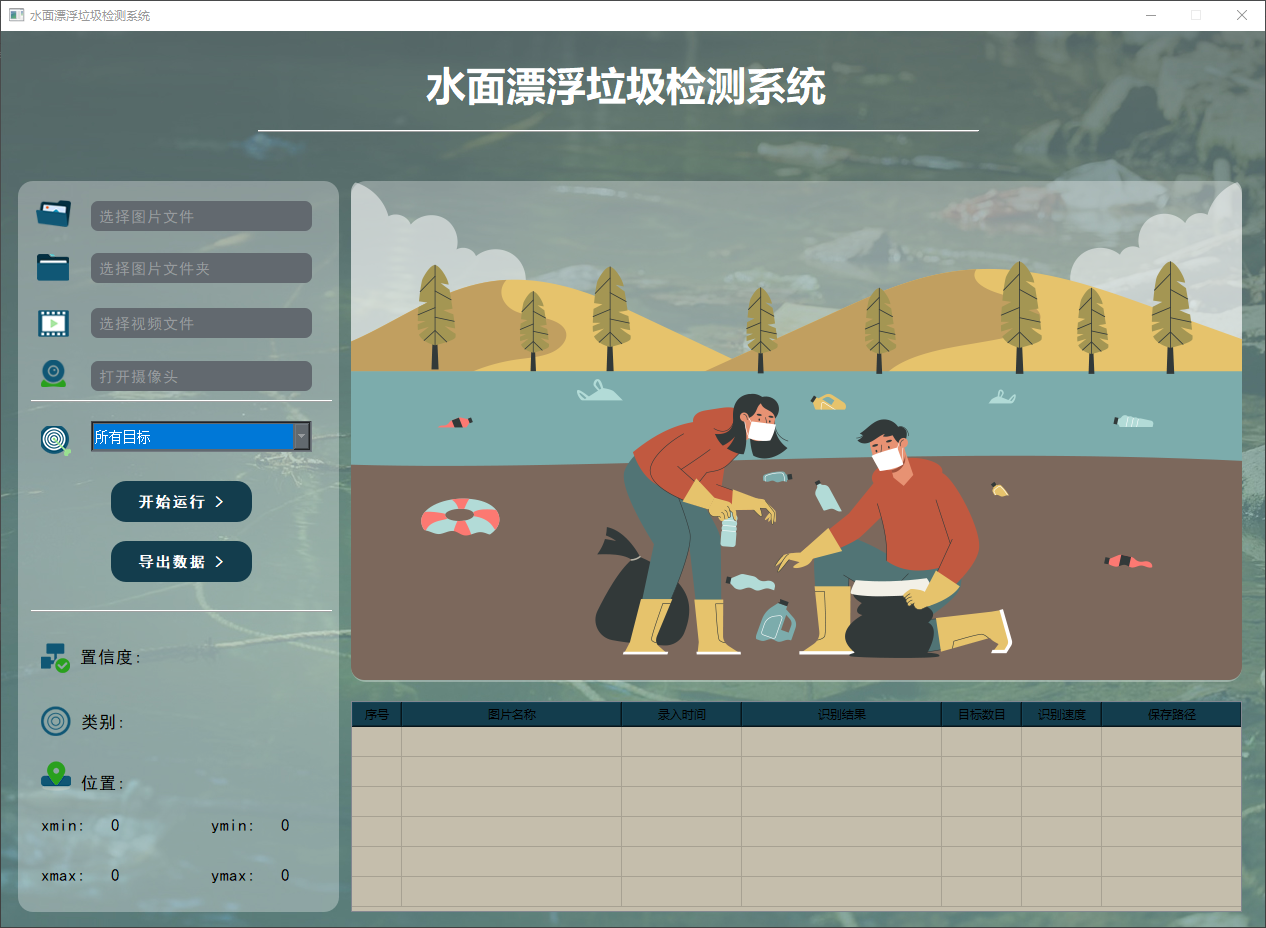Select the 图片名称 column header

point(512,714)
